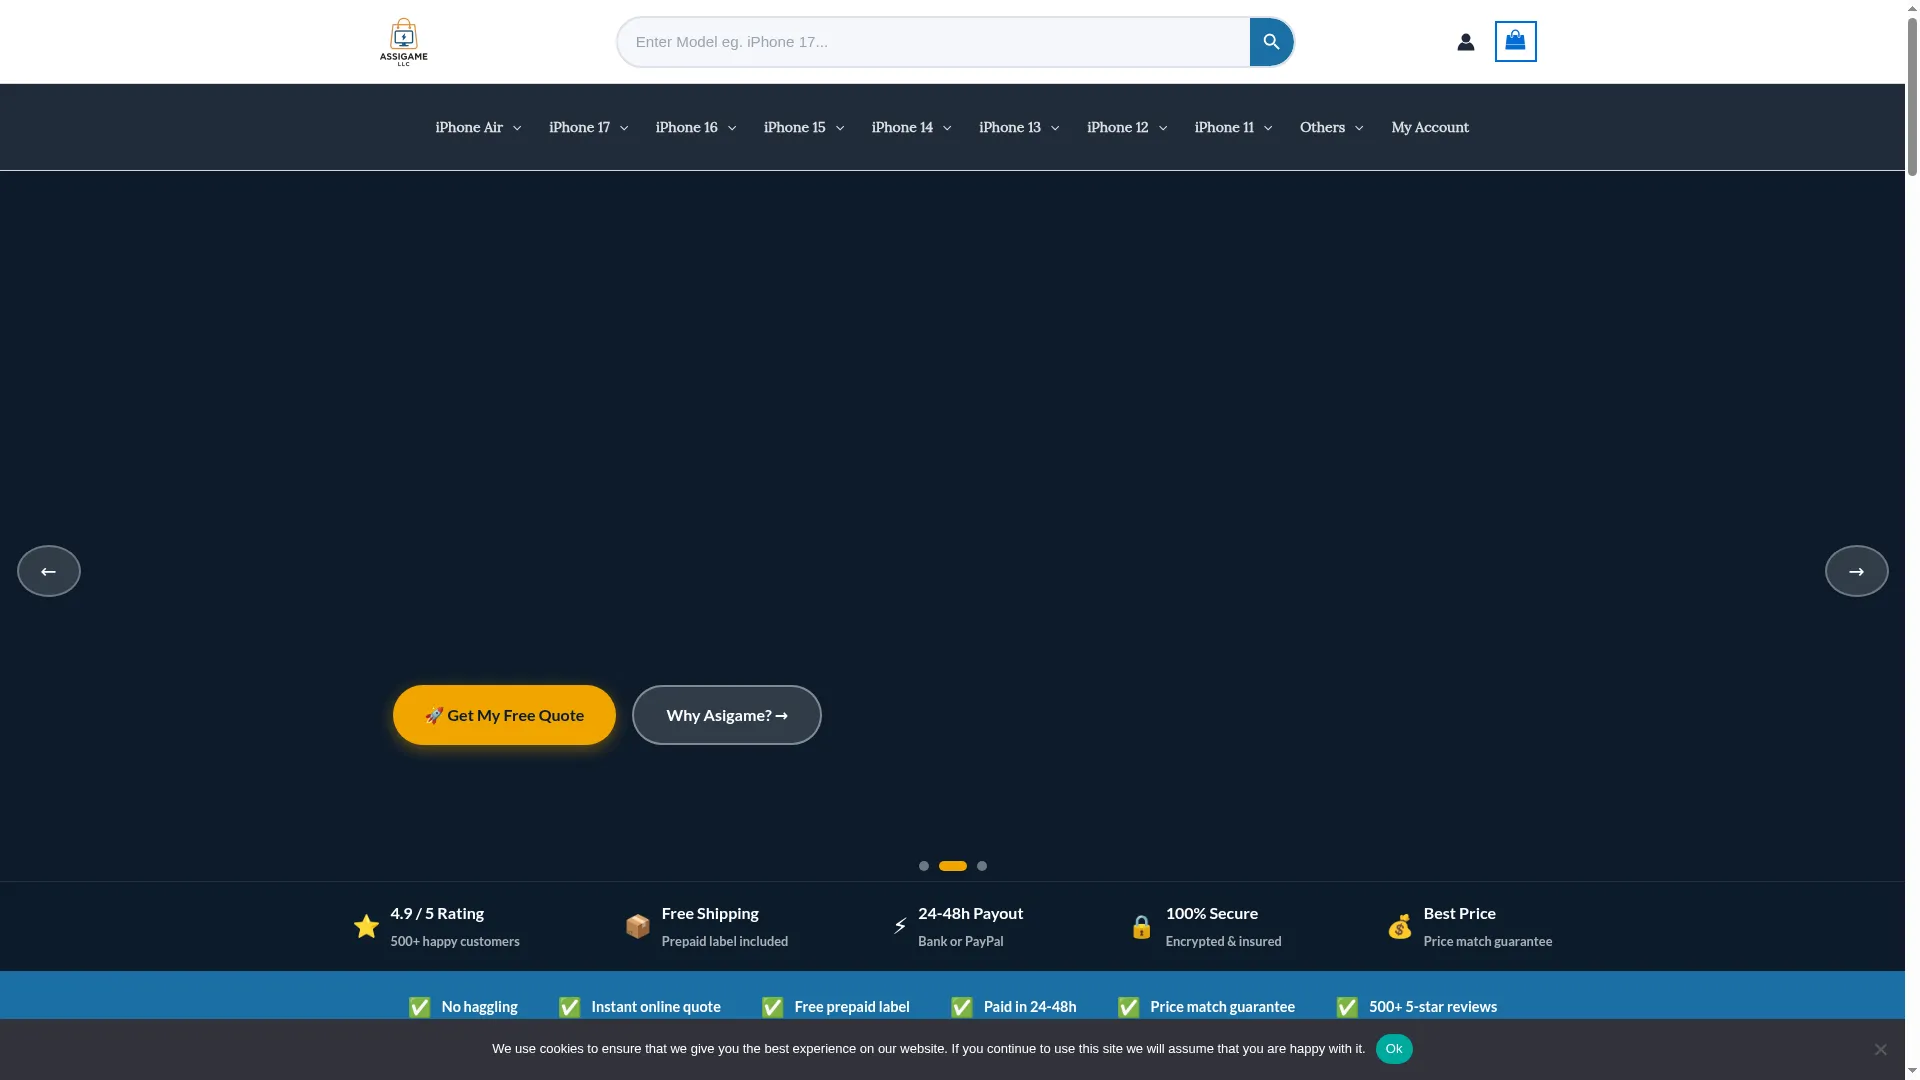Click the Prepaid label included text

[725, 942]
